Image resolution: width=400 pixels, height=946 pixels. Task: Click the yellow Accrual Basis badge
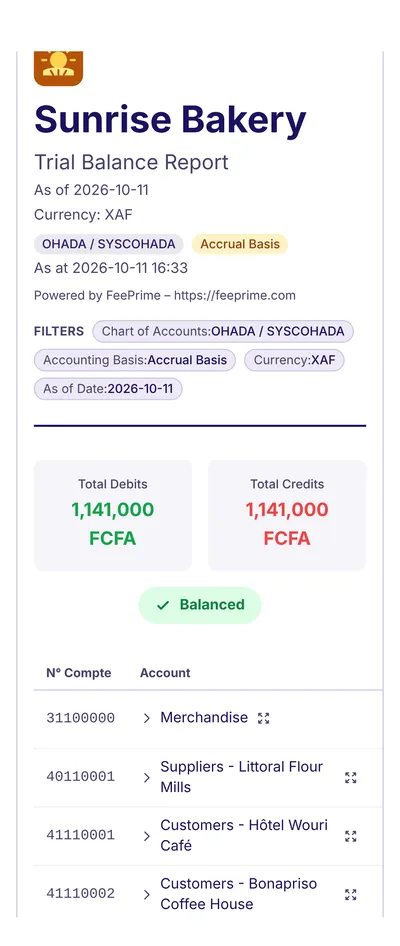pos(240,244)
